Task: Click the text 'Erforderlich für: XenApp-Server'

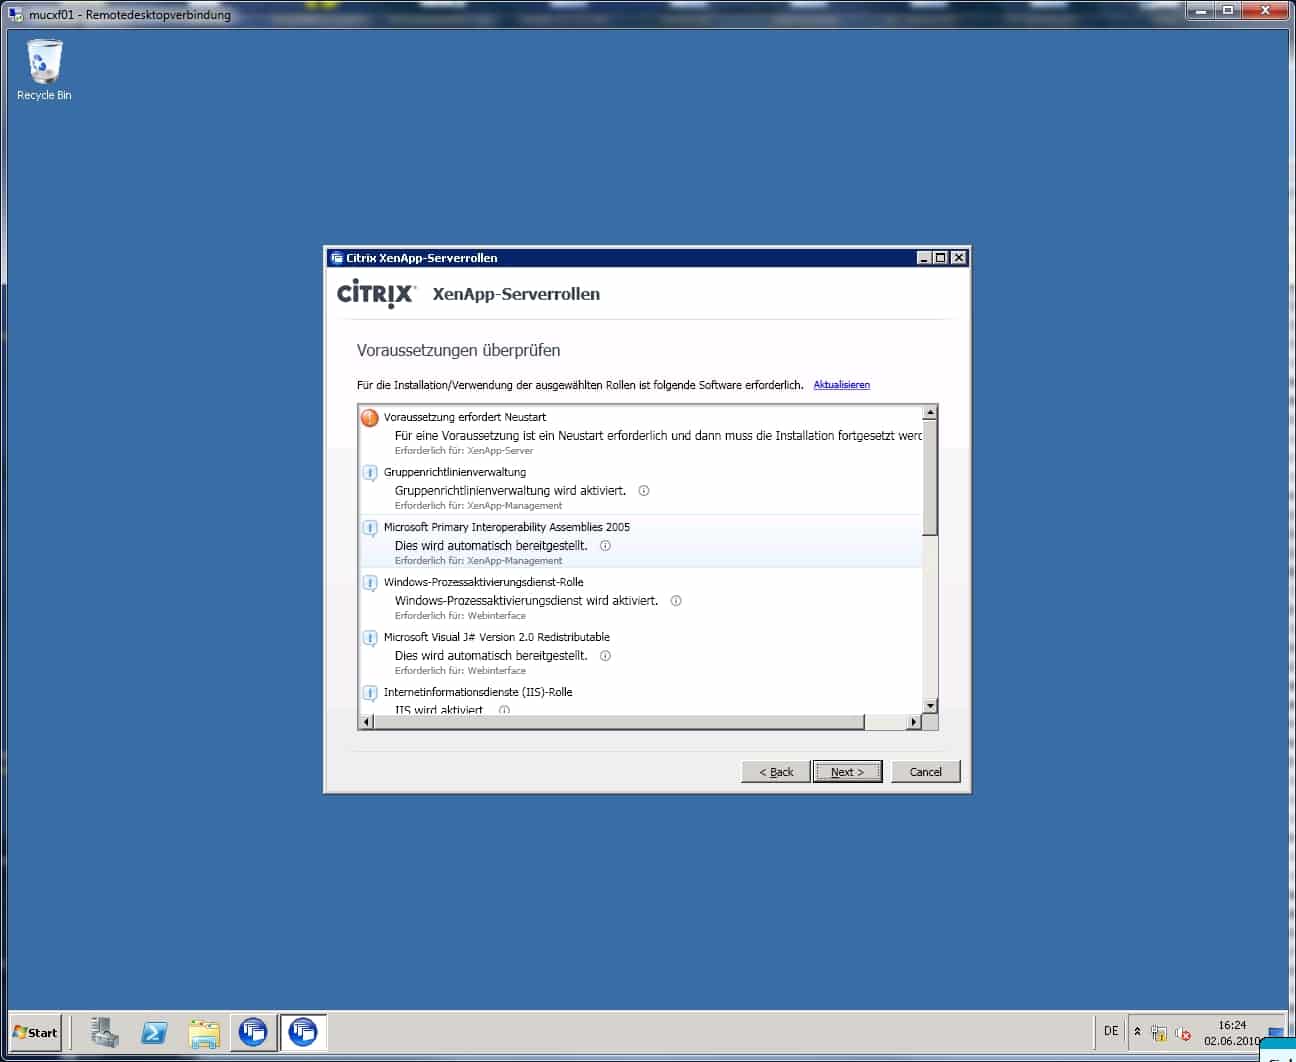Action: (464, 451)
